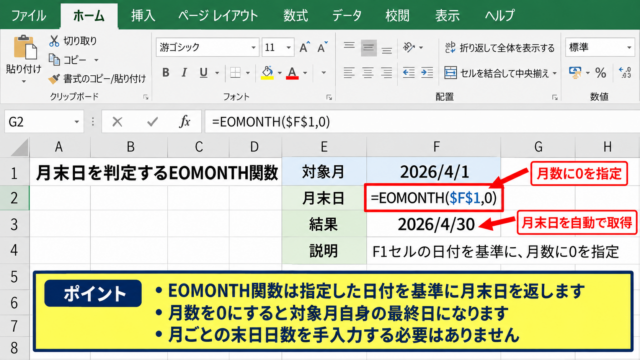Toggle Underline formatting

tap(203, 73)
